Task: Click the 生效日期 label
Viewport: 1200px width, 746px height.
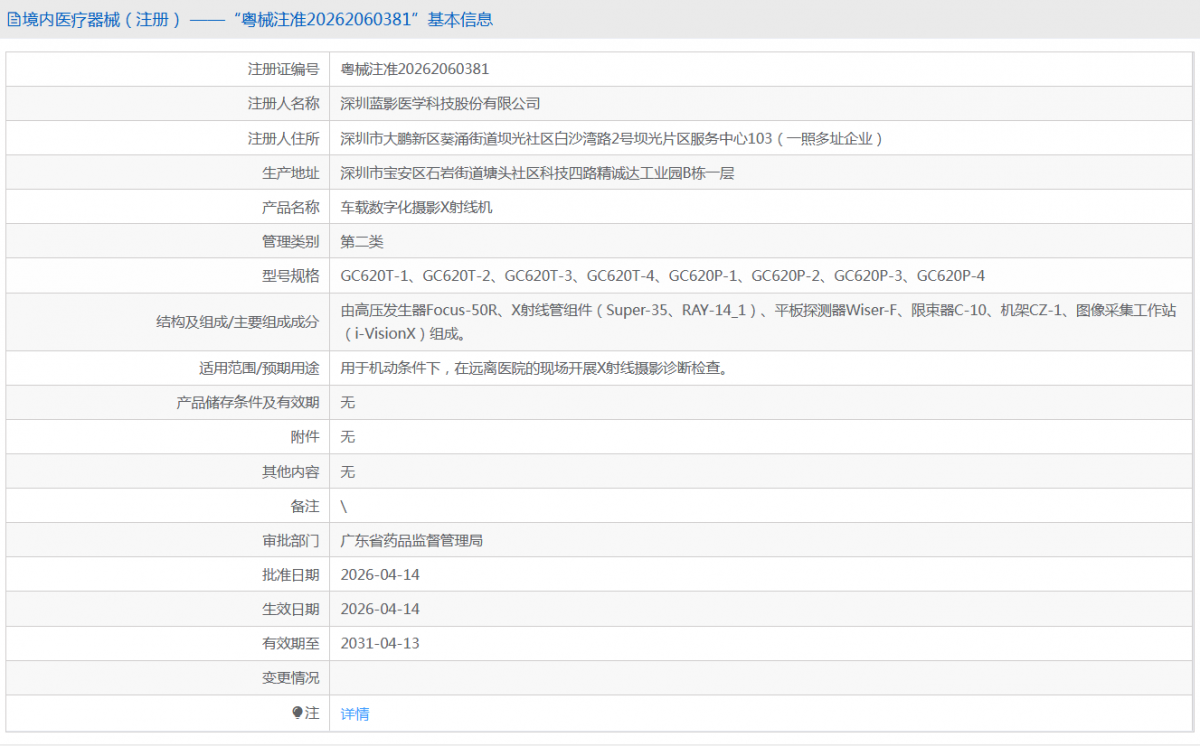Action: coord(291,609)
